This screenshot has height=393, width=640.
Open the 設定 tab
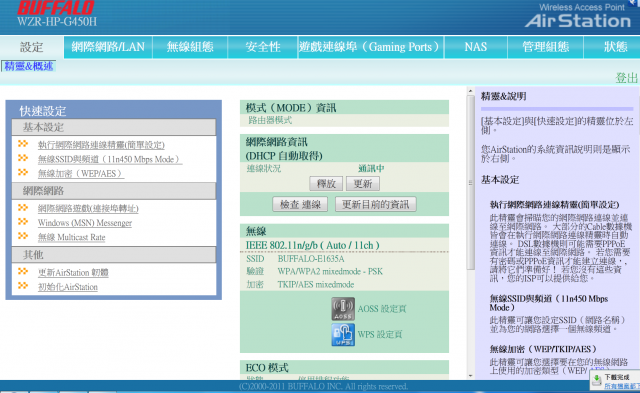[31, 47]
